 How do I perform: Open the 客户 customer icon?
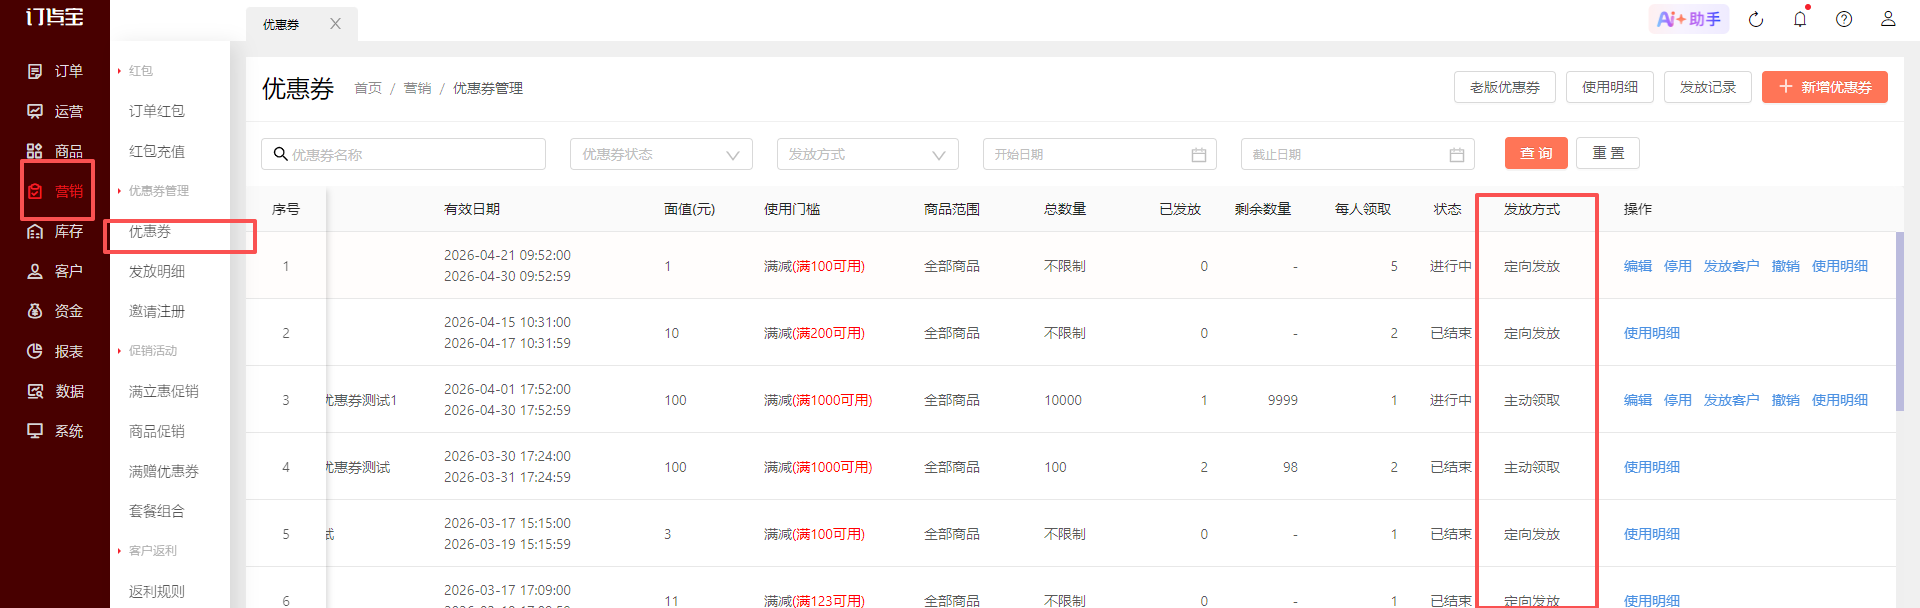35,271
